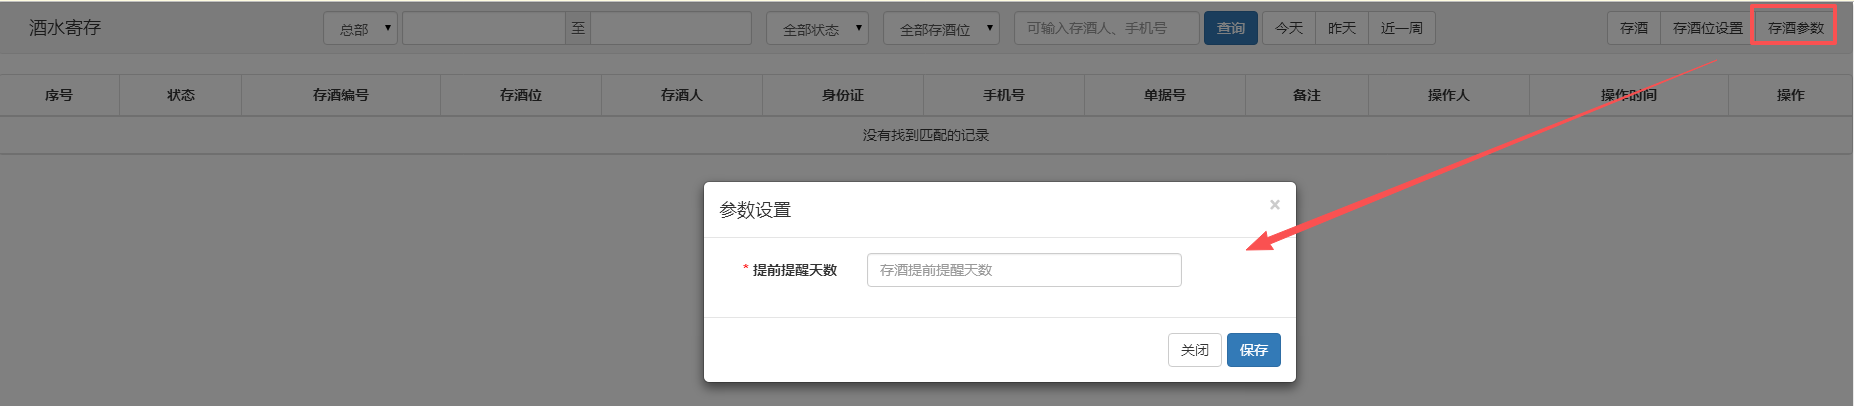Expand the 全部状态 status dropdown

(x=817, y=29)
